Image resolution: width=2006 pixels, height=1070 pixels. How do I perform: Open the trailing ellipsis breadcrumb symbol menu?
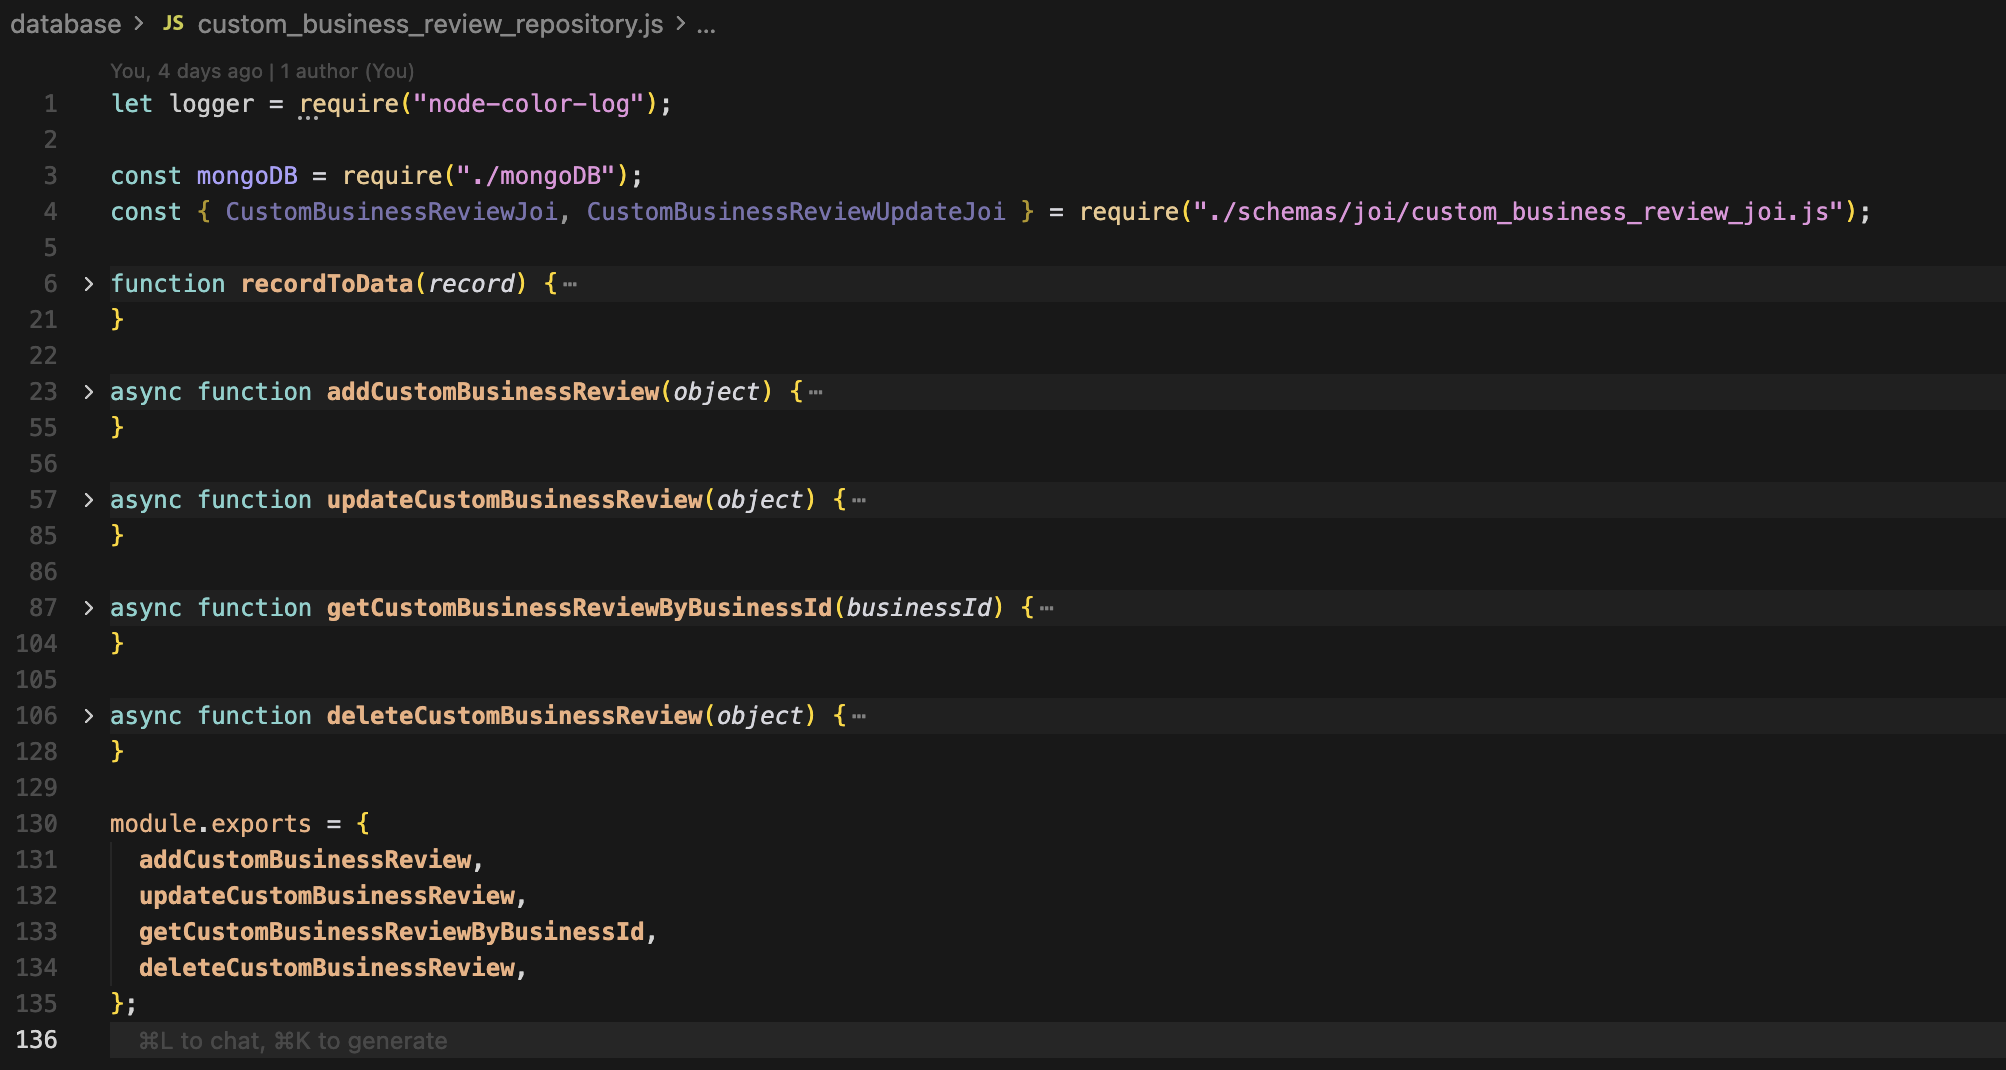click(x=706, y=25)
